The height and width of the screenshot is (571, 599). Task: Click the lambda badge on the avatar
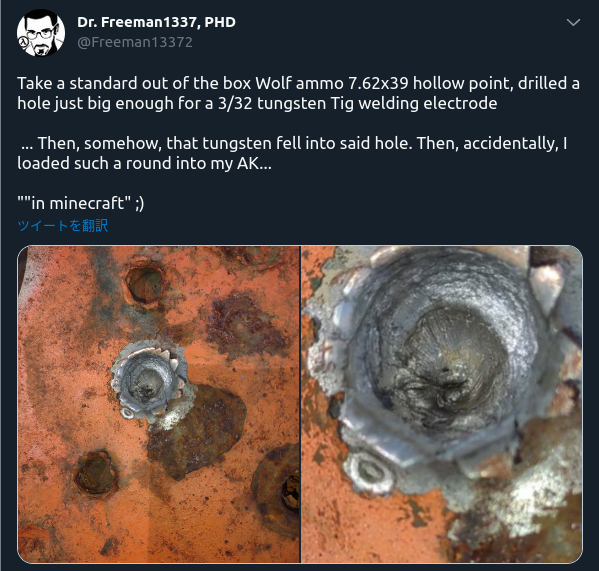click(24, 41)
